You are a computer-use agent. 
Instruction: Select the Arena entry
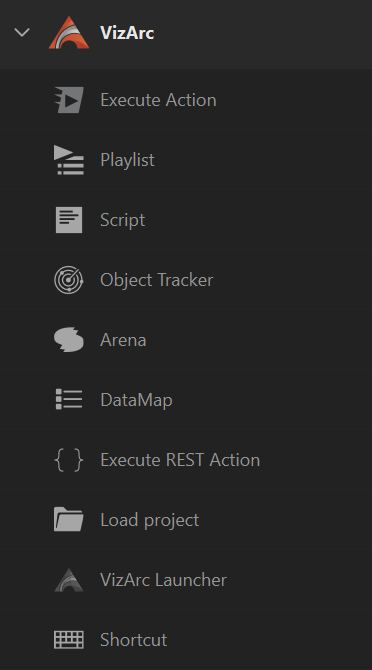[x=186, y=340]
